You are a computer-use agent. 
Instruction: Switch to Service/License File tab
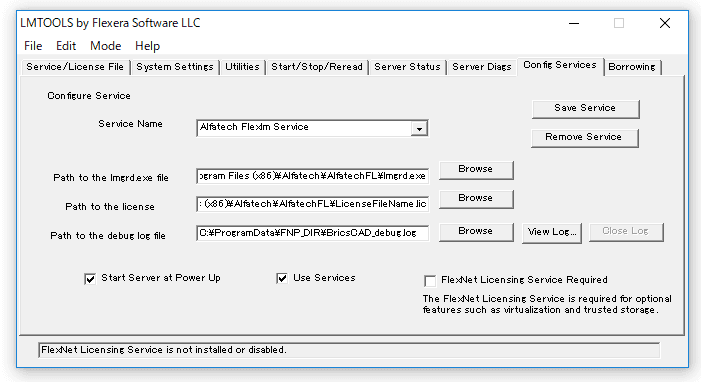tap(75, 67)
